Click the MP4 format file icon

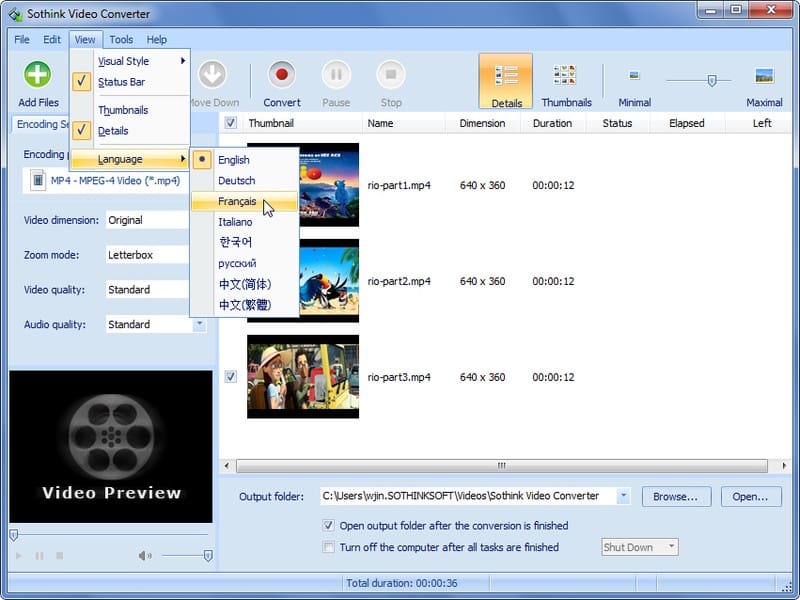(x=38, y=180)
